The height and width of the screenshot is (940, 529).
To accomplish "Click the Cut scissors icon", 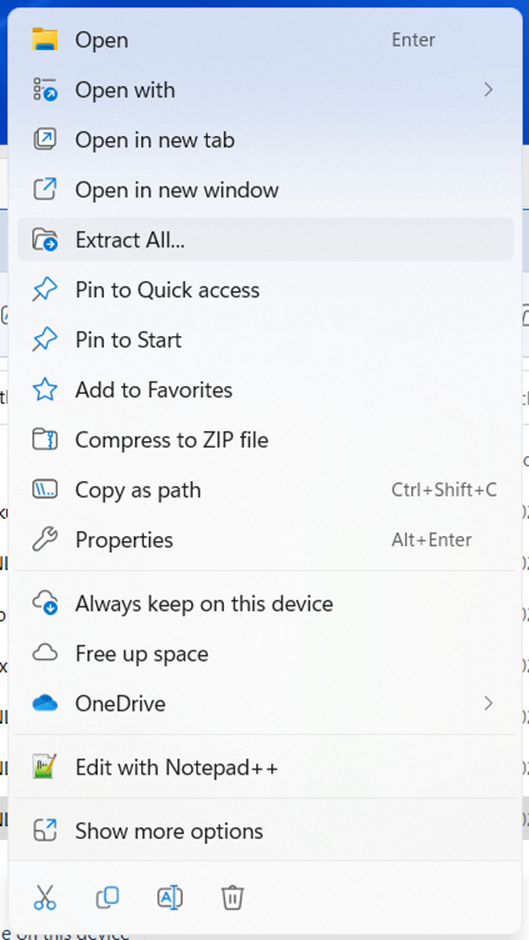I will tap(44, 897).
